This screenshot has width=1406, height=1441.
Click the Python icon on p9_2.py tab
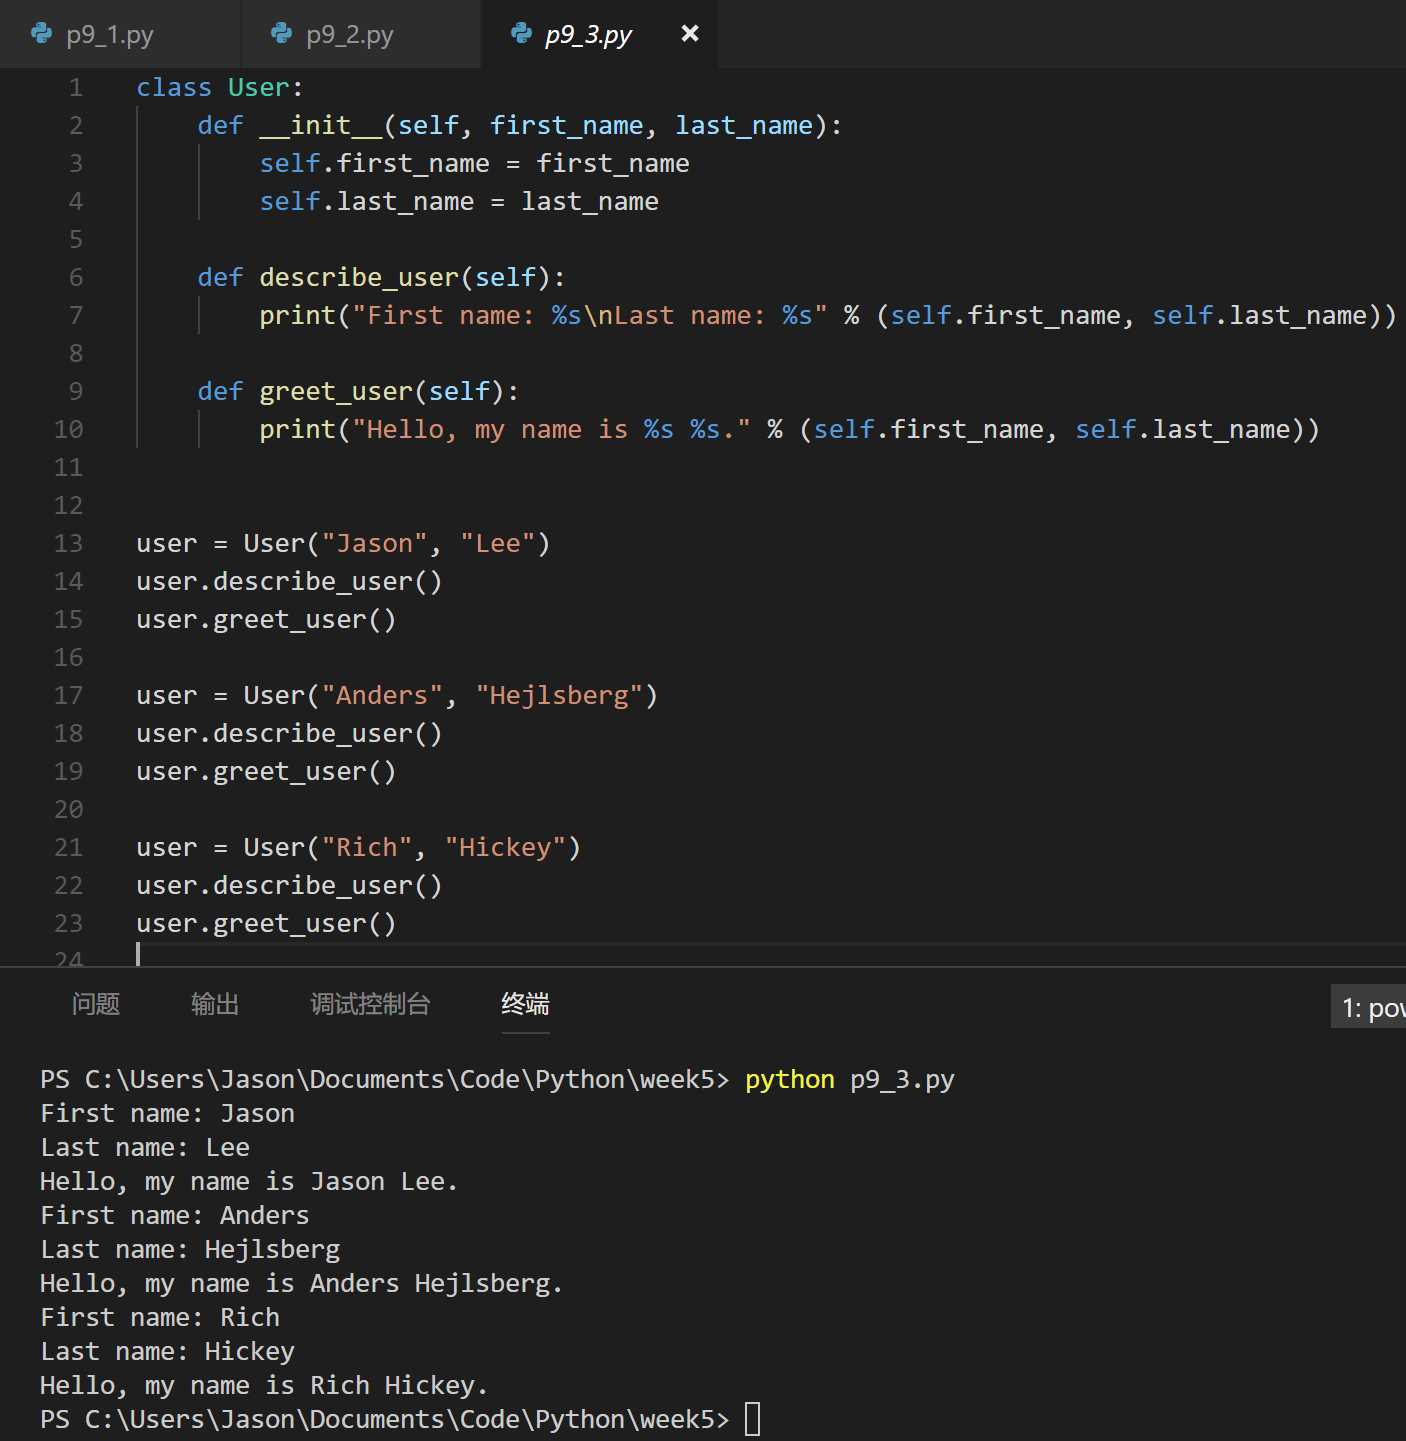click(x=282, y=34)
